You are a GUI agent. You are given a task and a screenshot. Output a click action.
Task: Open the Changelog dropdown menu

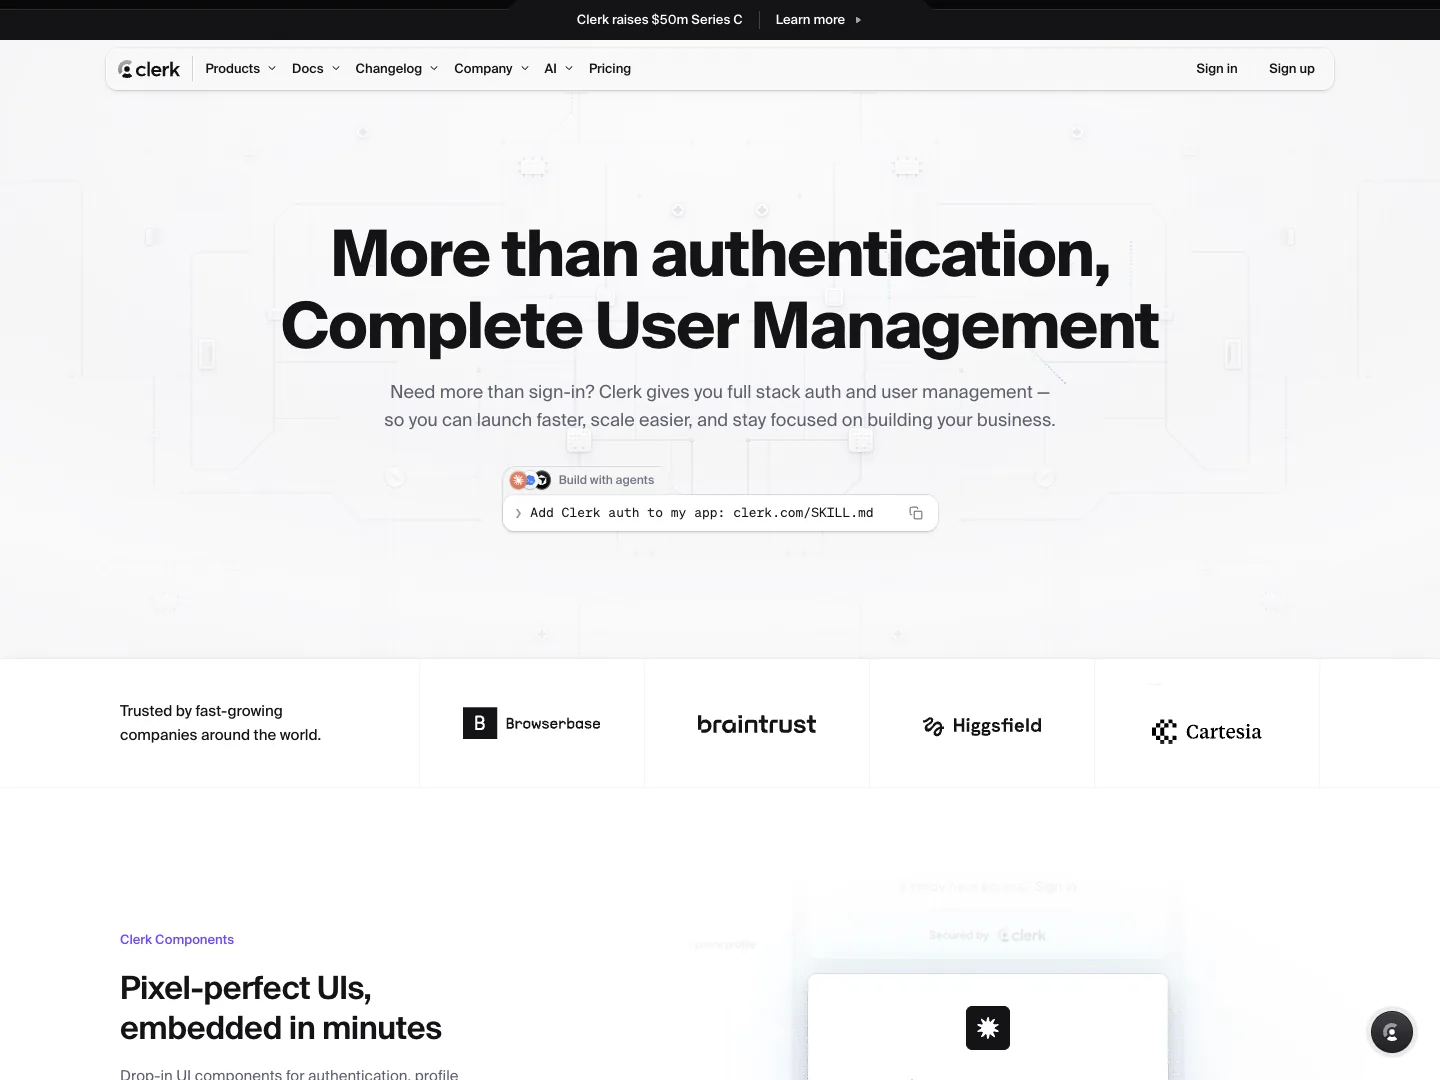[397, 69]
